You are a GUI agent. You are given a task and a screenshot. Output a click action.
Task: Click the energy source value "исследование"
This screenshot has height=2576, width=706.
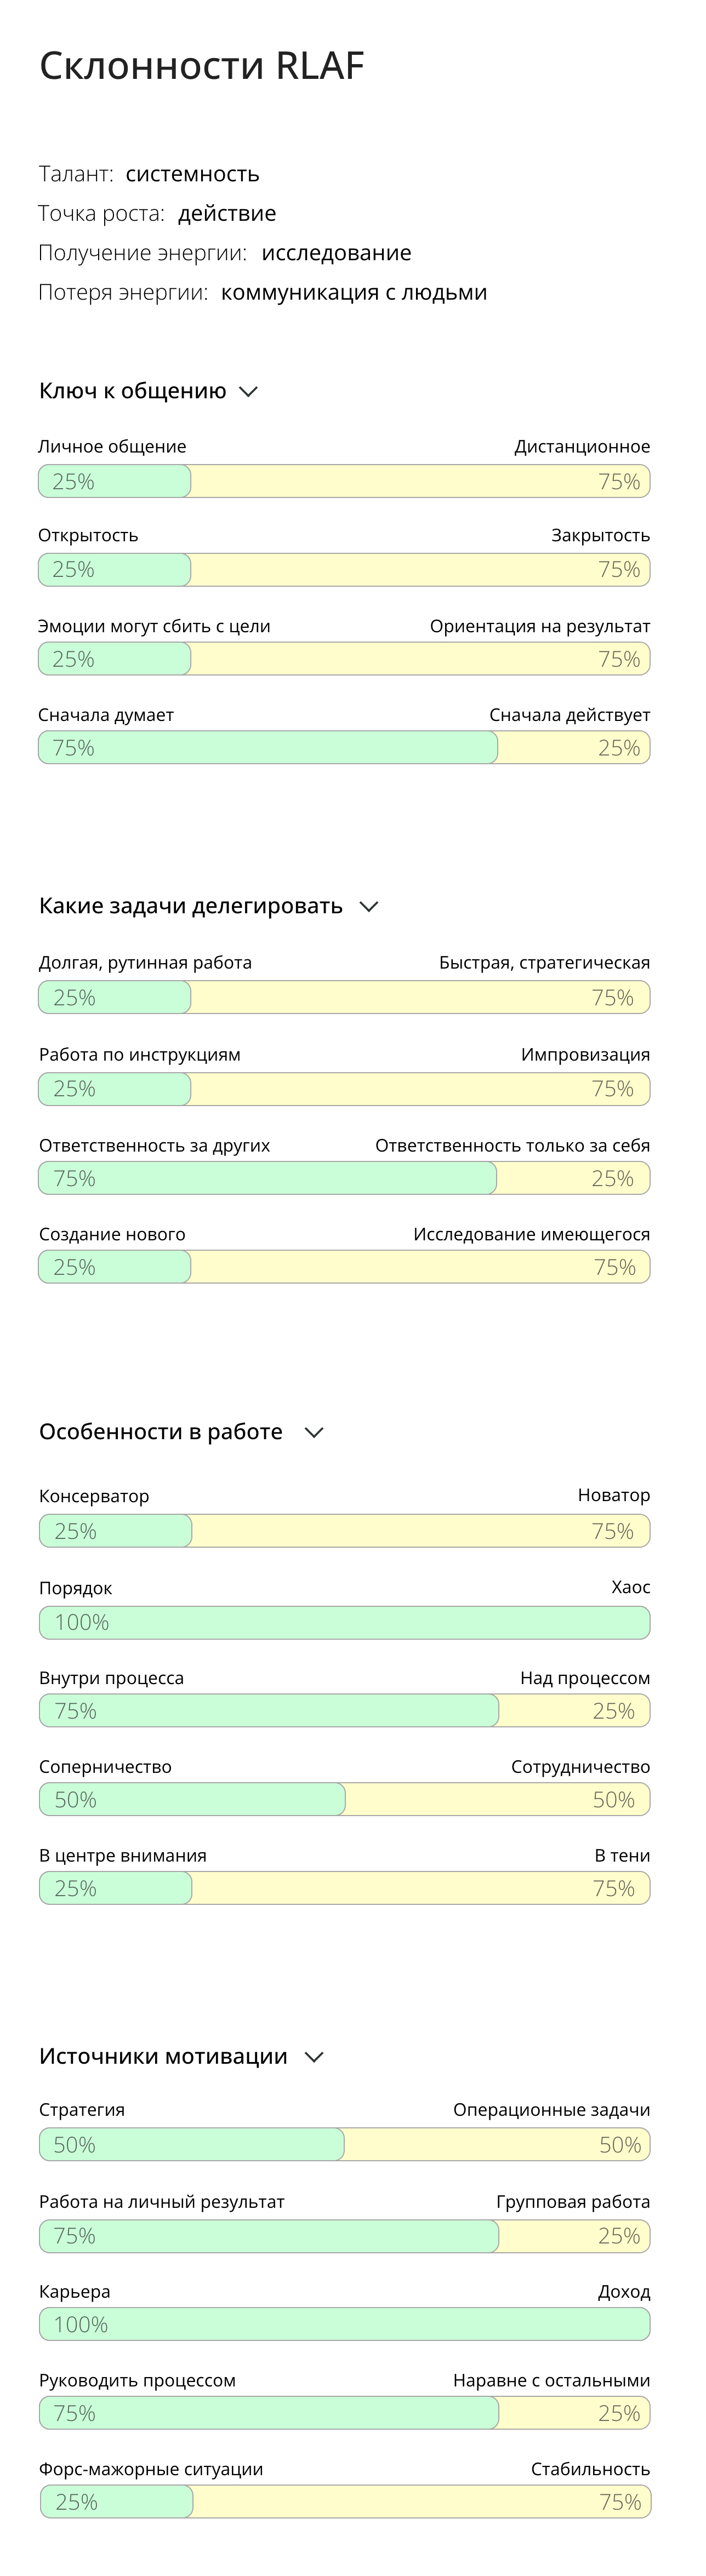[336, 253]
